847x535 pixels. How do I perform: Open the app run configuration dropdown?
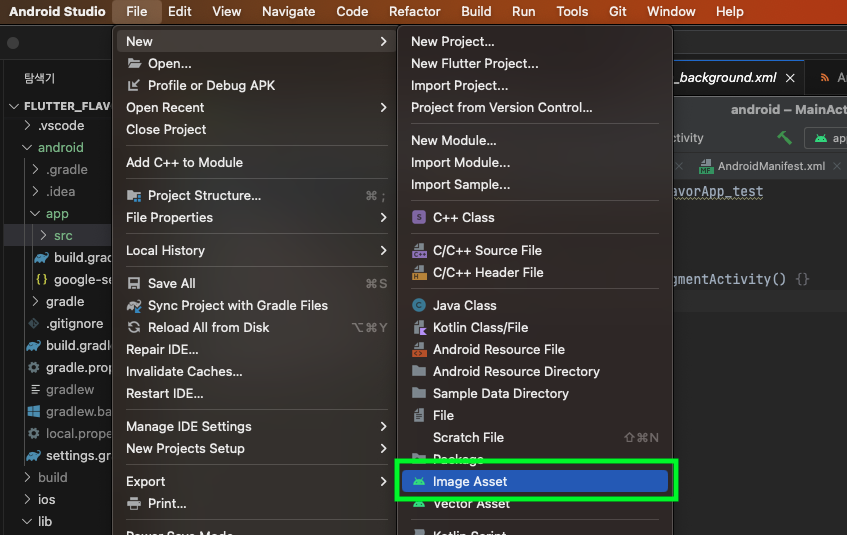(x=826, y=138)
